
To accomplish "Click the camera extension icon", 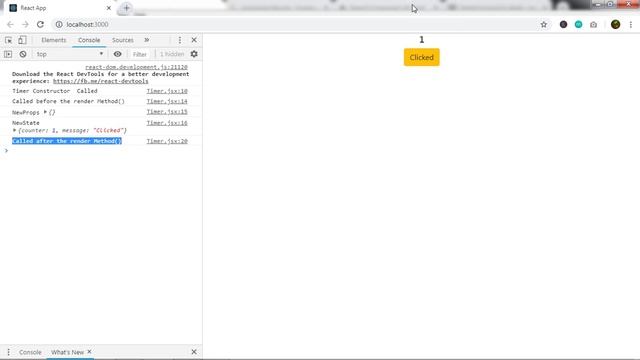I will coord(593,24).
